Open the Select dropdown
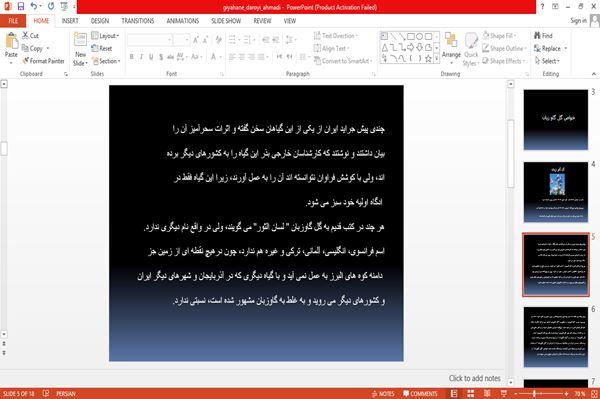Viewport: 600px width, 399px height. coord(547,61)
